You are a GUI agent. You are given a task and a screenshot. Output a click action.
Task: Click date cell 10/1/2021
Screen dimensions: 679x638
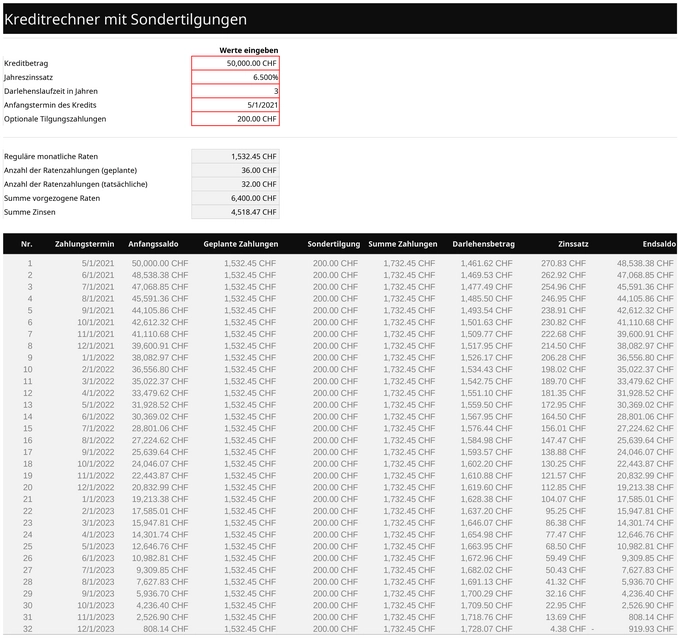coord(96,322)
